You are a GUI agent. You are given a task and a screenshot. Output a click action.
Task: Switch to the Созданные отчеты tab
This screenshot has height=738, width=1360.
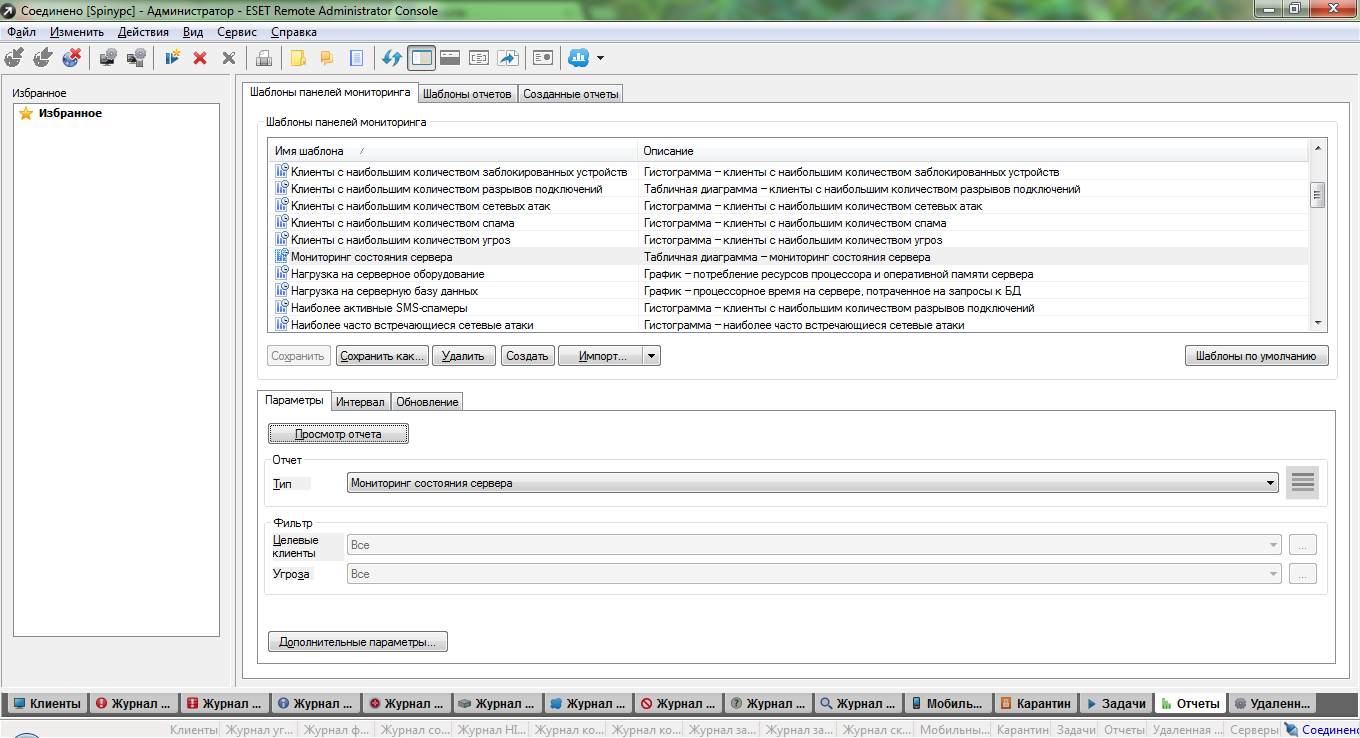click(x=571, y=94)
